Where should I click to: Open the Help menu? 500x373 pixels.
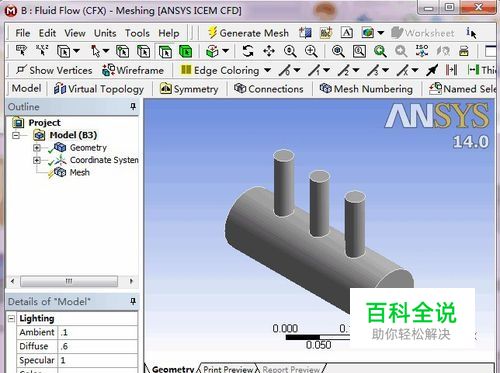coord(169,33)
